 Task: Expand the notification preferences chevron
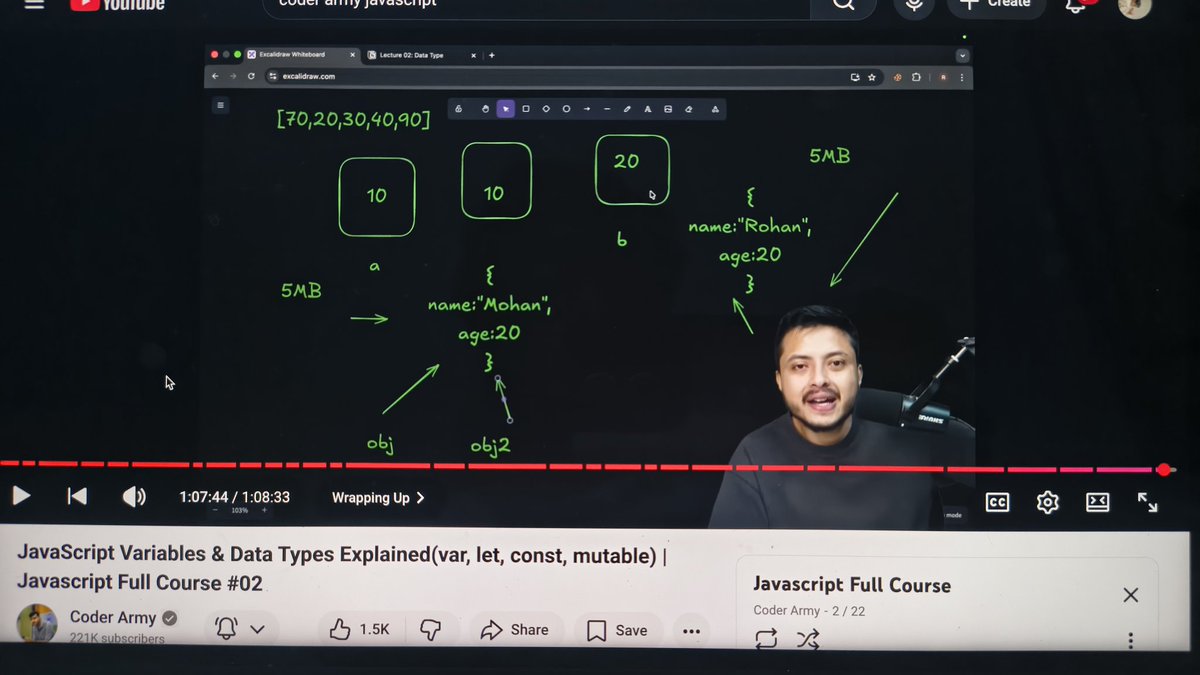point(258,629)
